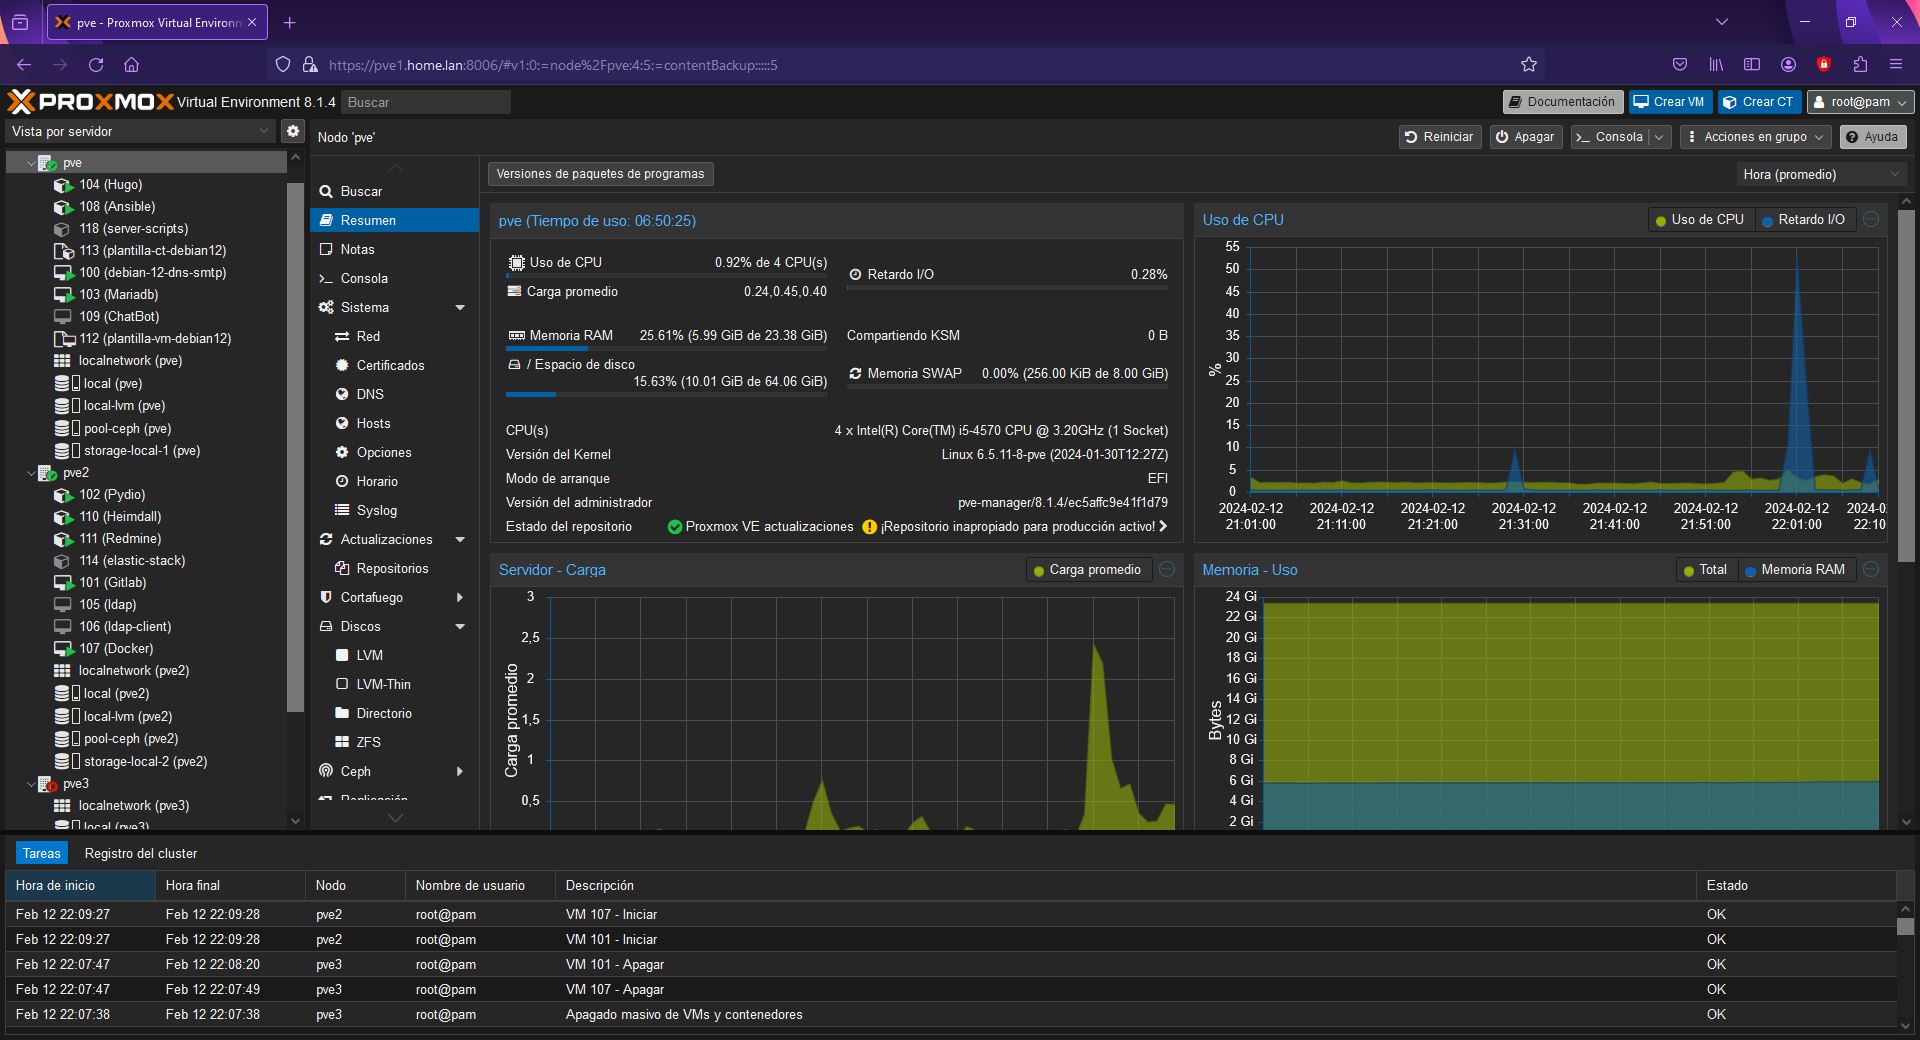Collapse the pve2 node in tree
Image resolution: width=1920 pixels, height=1040 pixels.
pyautogui.click(x=30, y=473)
